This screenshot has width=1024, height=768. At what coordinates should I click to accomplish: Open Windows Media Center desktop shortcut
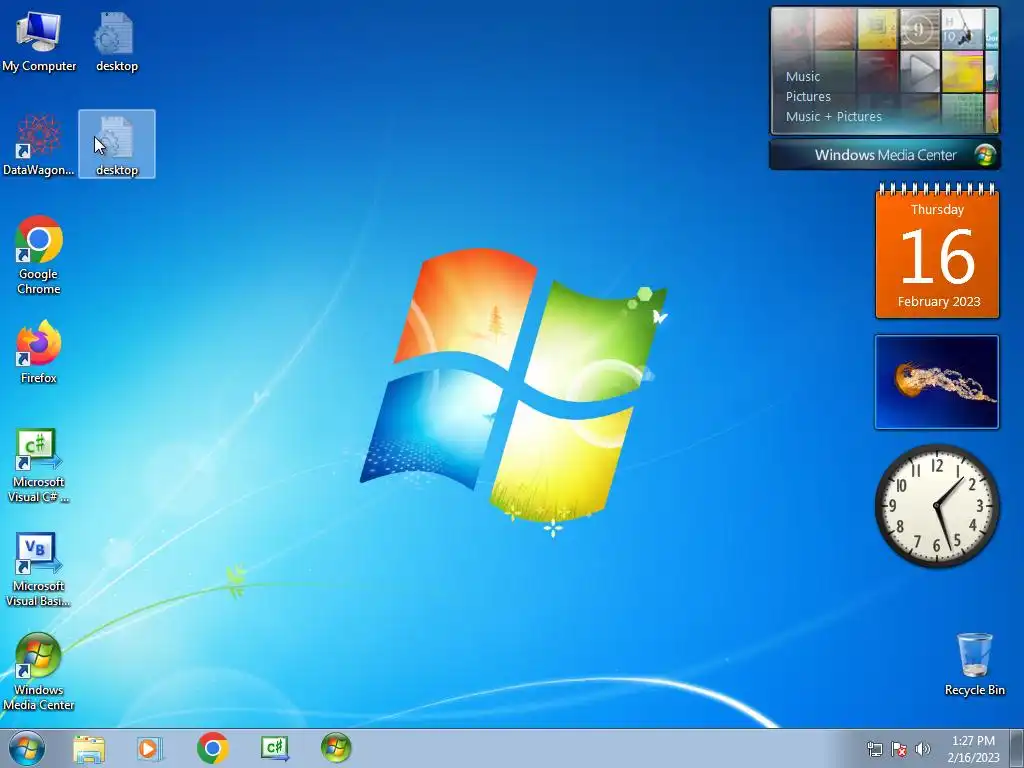coord(39,671)
